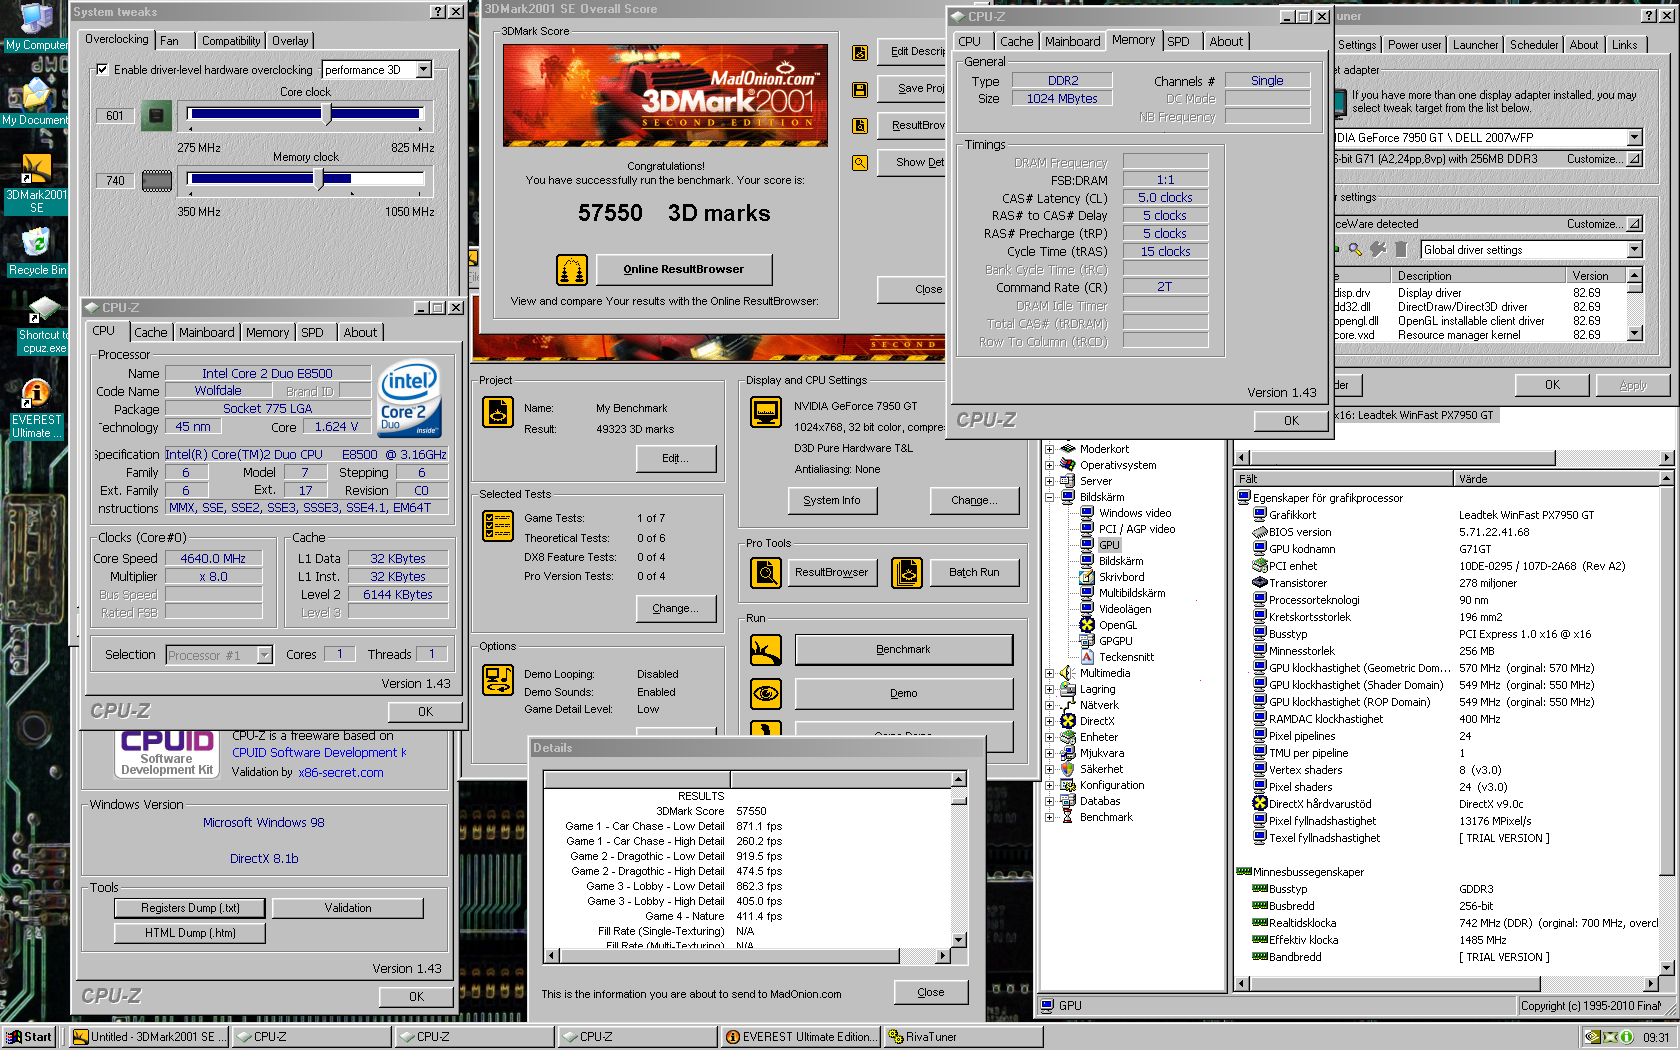Open the performance 3D dropdown

coord(424,70)
